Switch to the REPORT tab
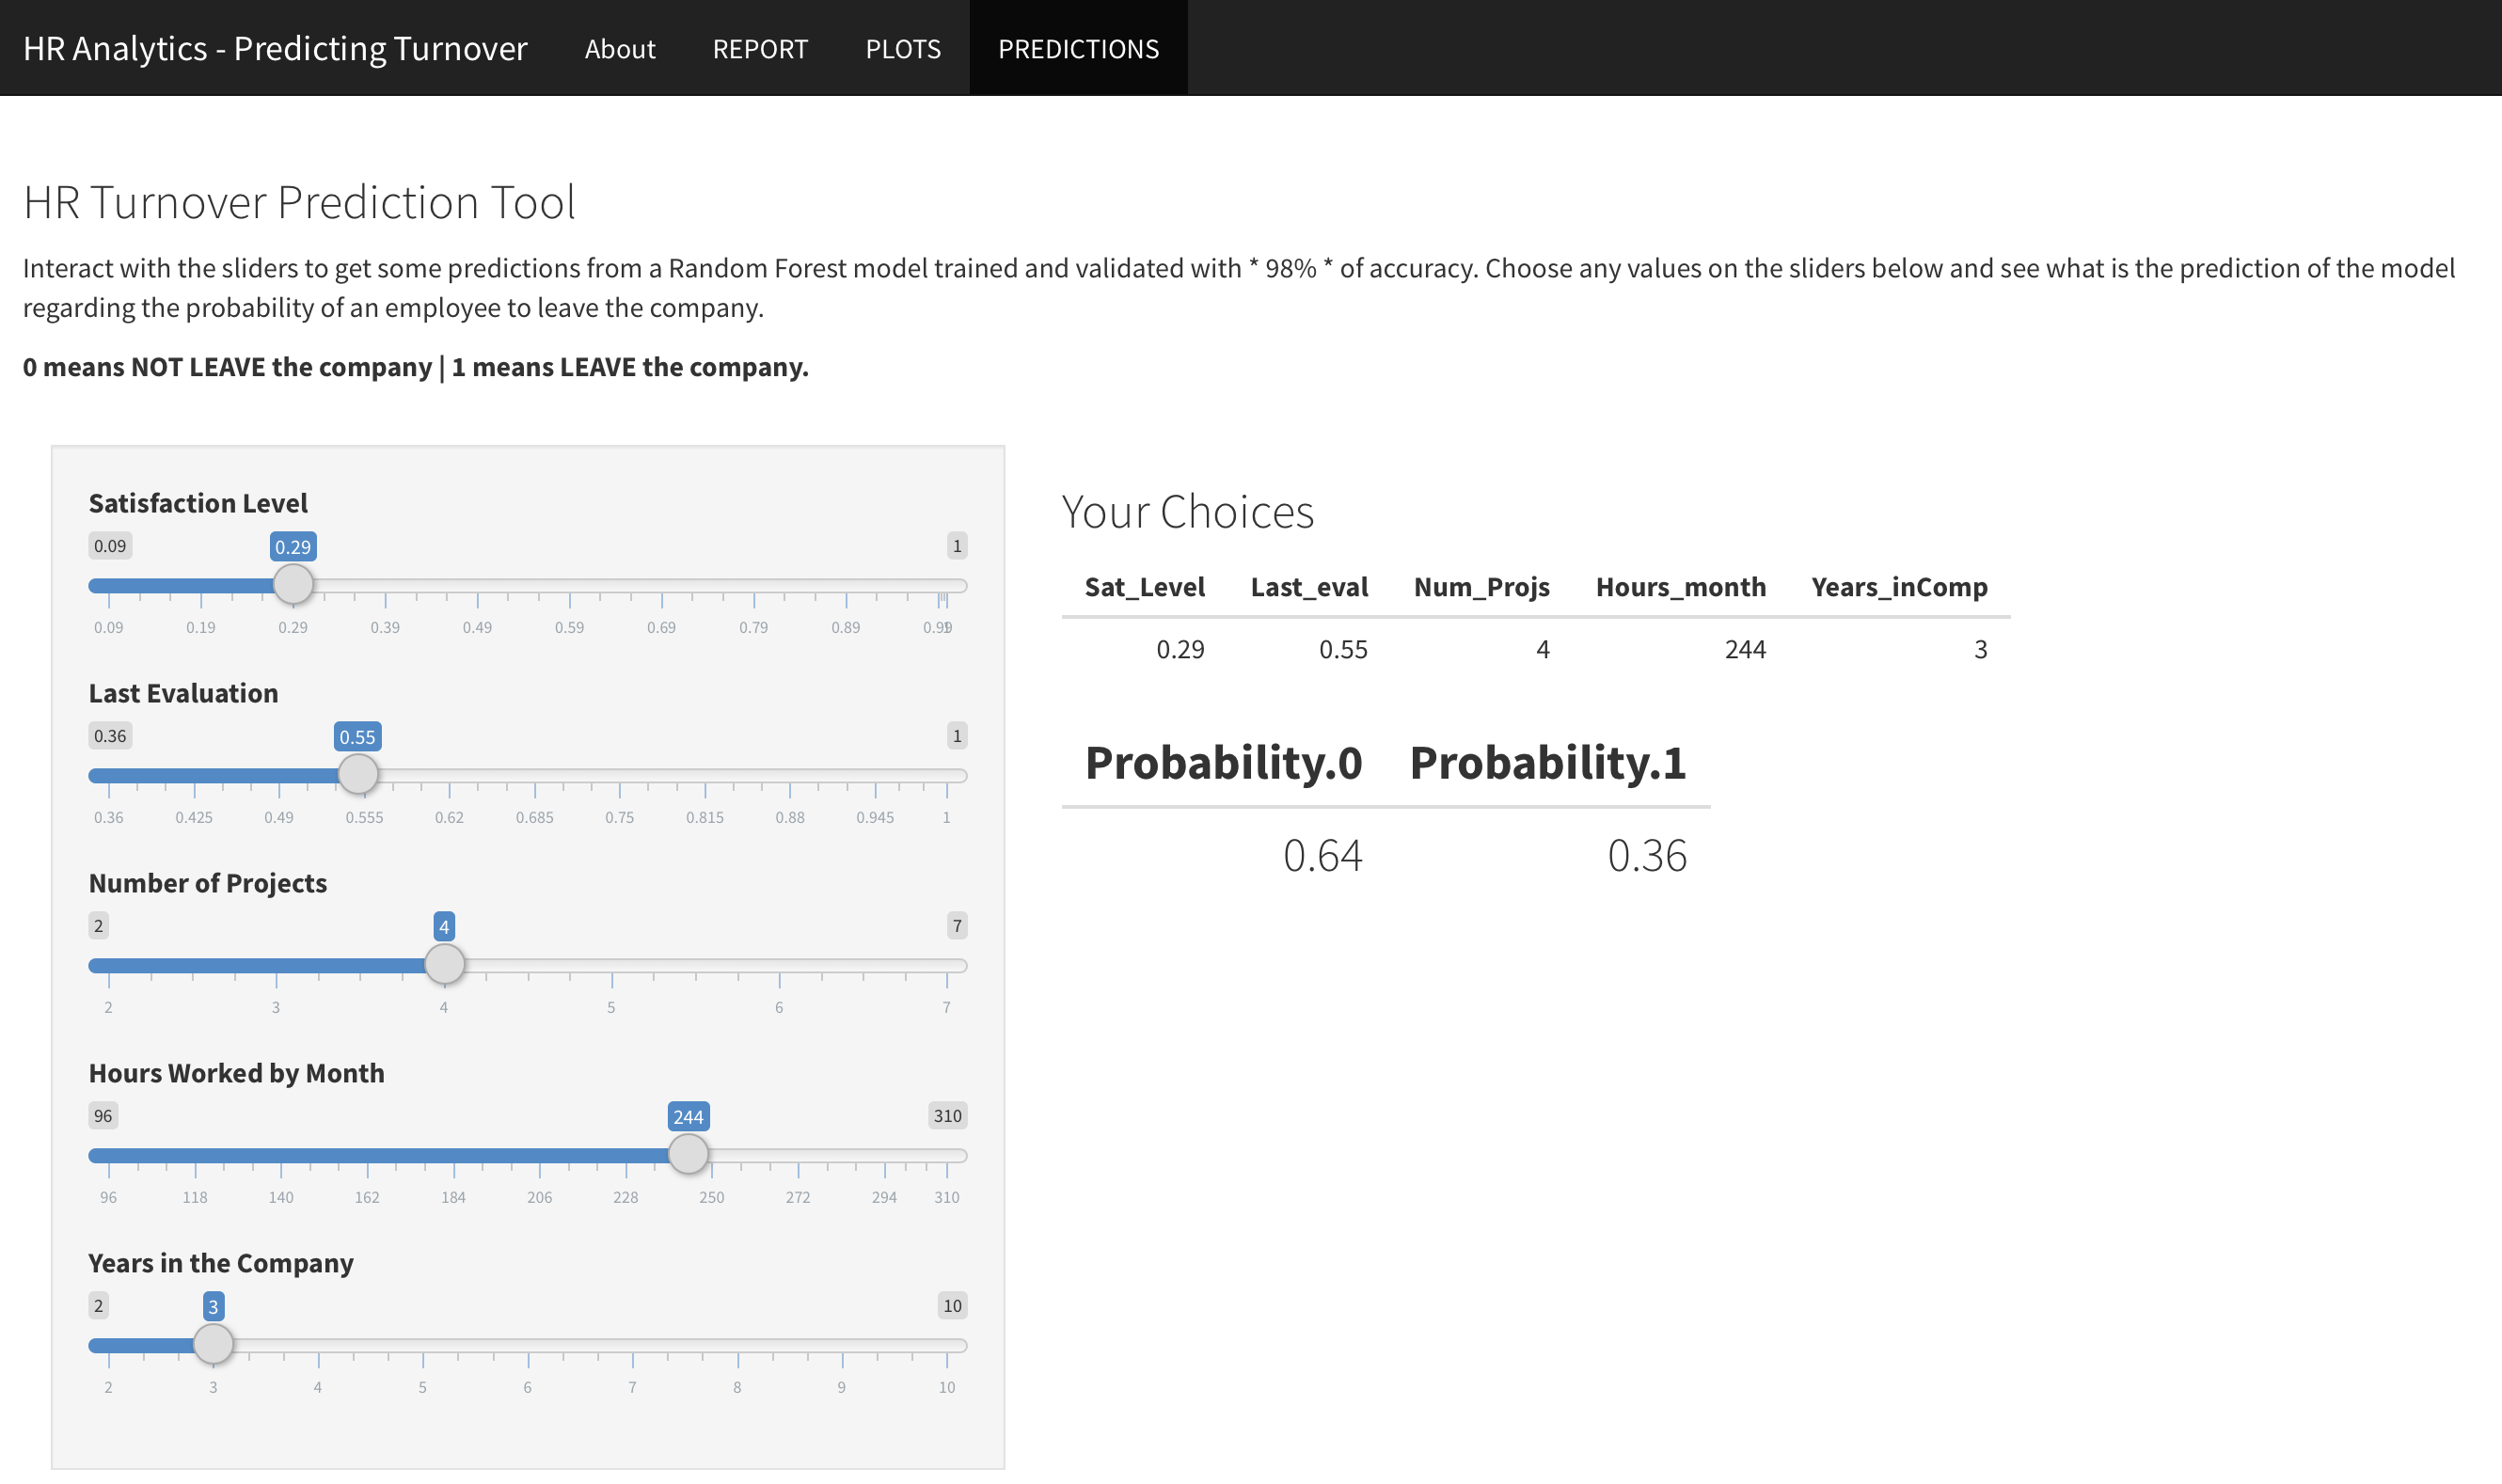The height and width of the screenshot is (1484, 2502). click(x=760, y=48)
